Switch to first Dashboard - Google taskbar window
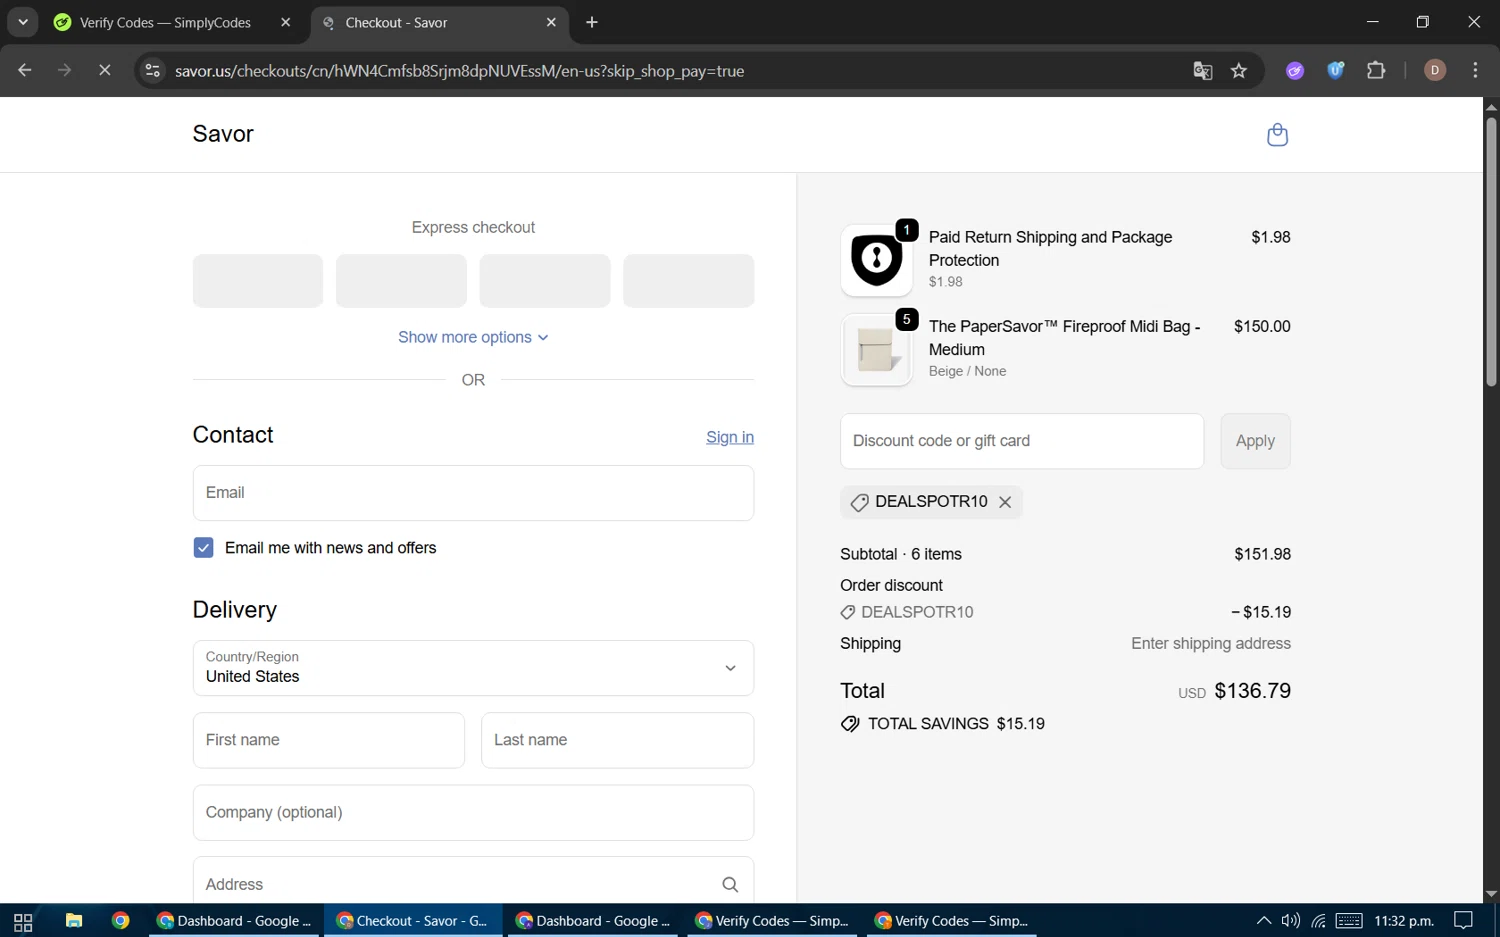This screenshot has width=1500, height=937. point(235,921)
